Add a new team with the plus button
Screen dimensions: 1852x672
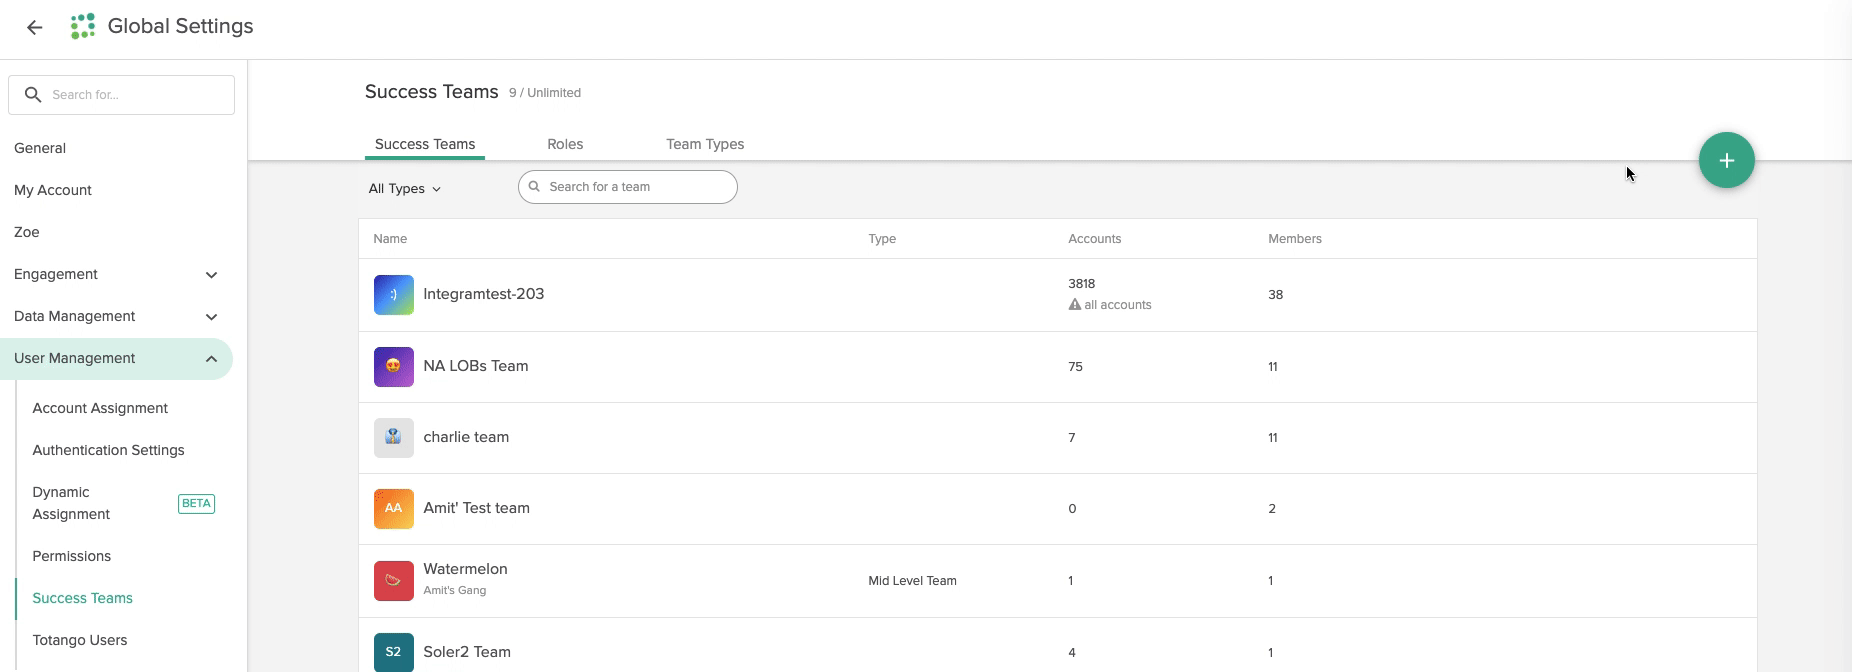pos(1726,160)
